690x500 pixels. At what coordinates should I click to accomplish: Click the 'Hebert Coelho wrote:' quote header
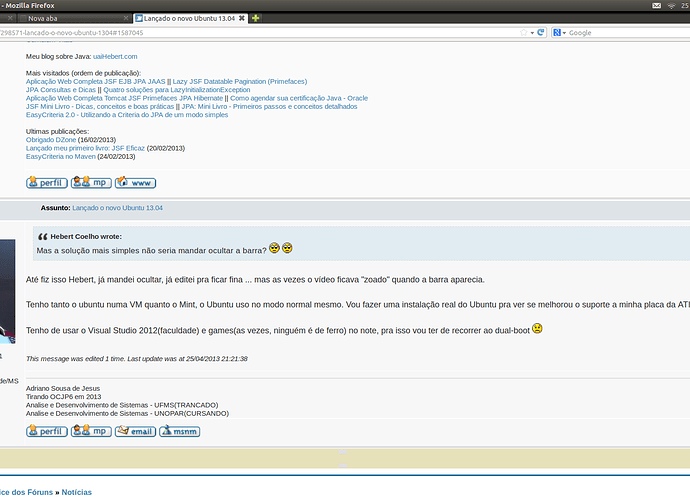(x=86, y=236)
